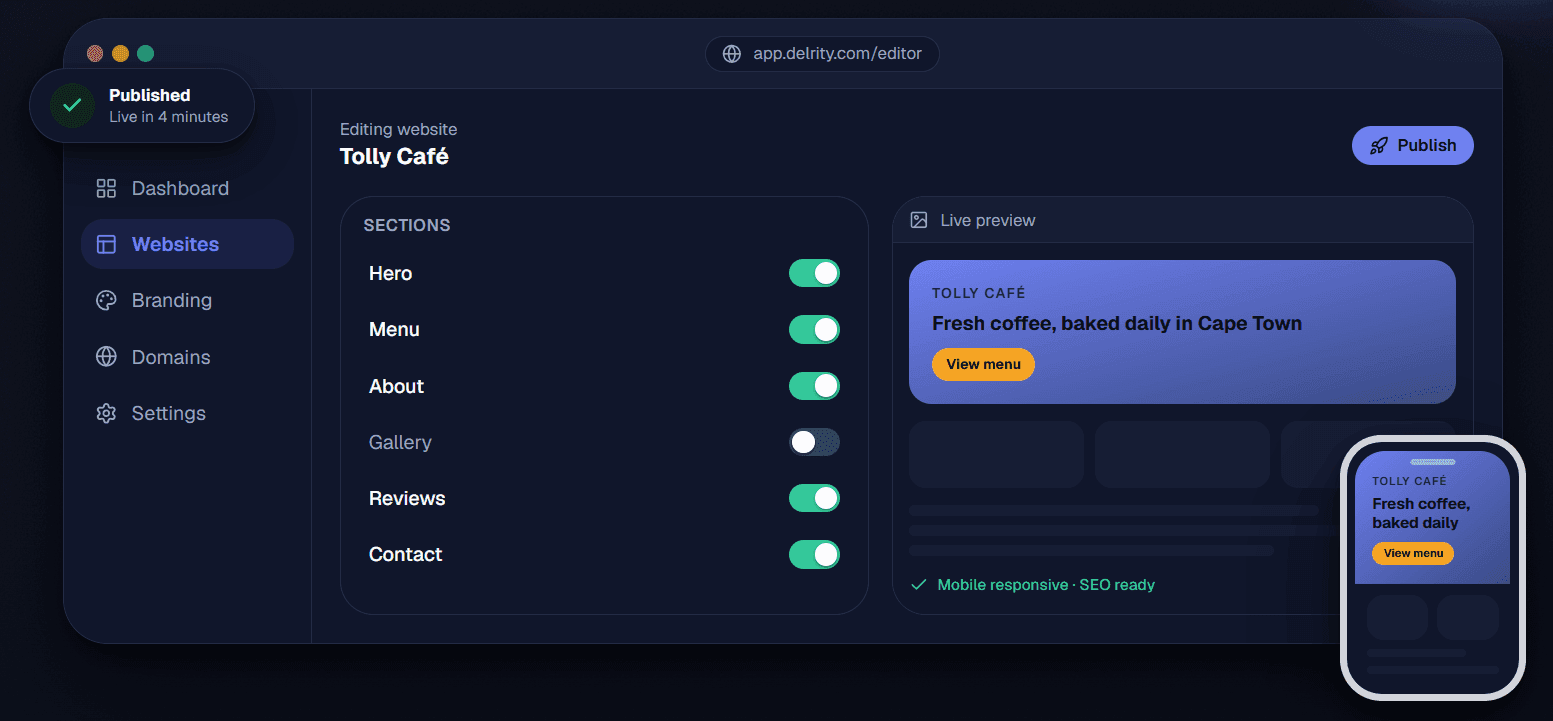Click the Publish button
Image resolution: width=1553 pixels, height=721 pixels.
(x=1412, y=145)
